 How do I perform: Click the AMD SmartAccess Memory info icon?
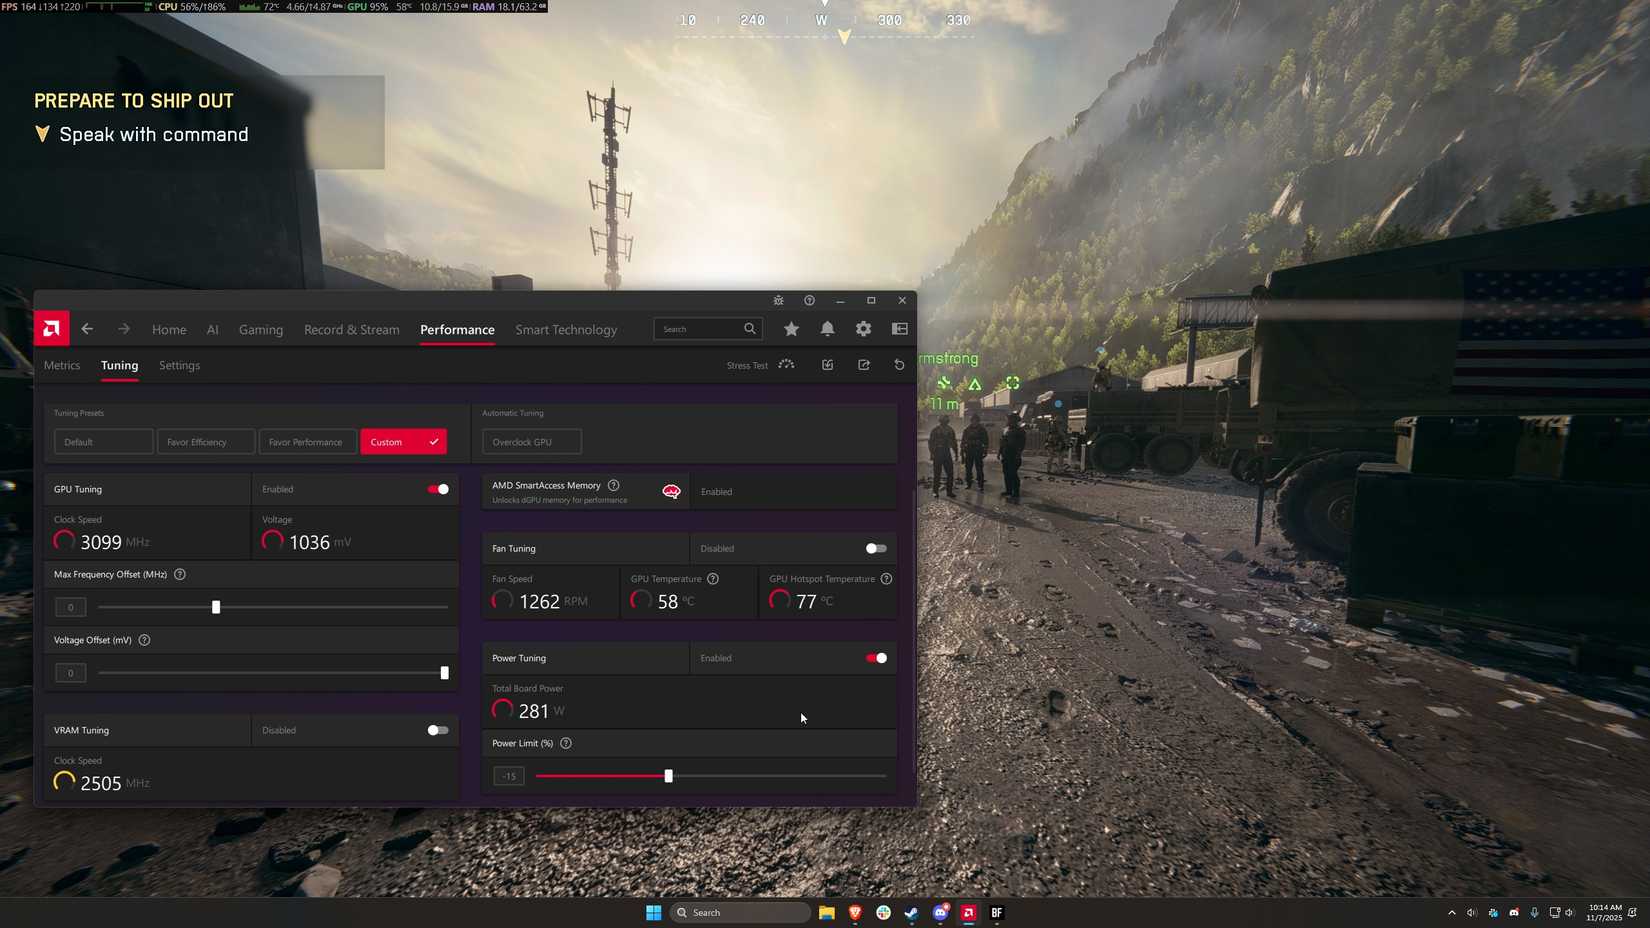tap(614, 485)
